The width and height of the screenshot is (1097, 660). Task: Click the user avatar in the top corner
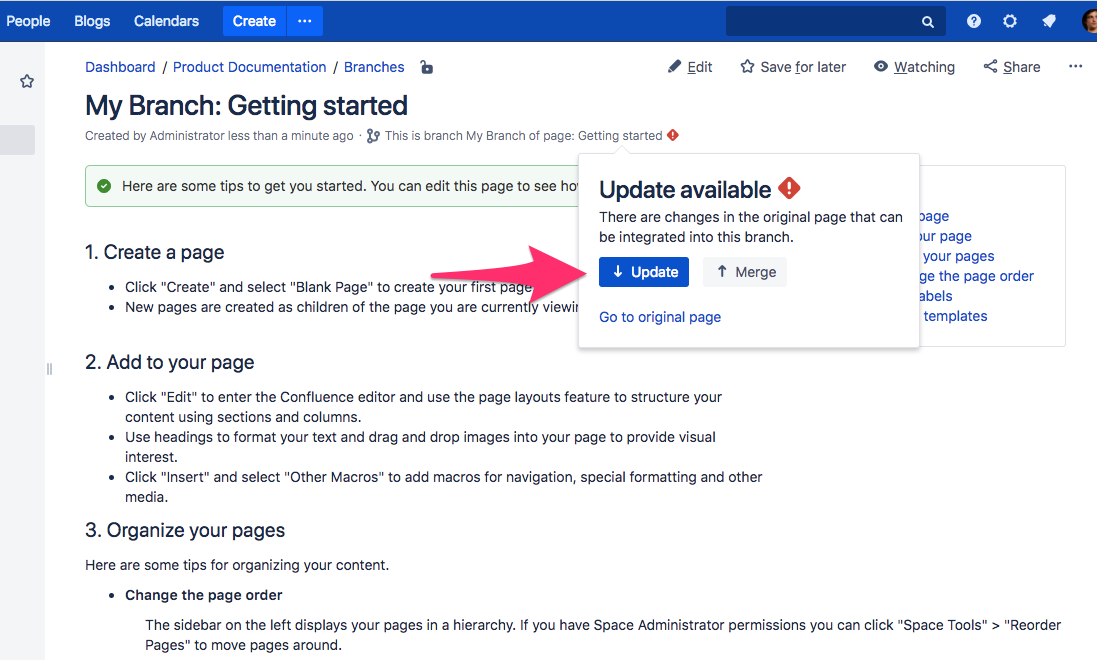coord(1089,21)
